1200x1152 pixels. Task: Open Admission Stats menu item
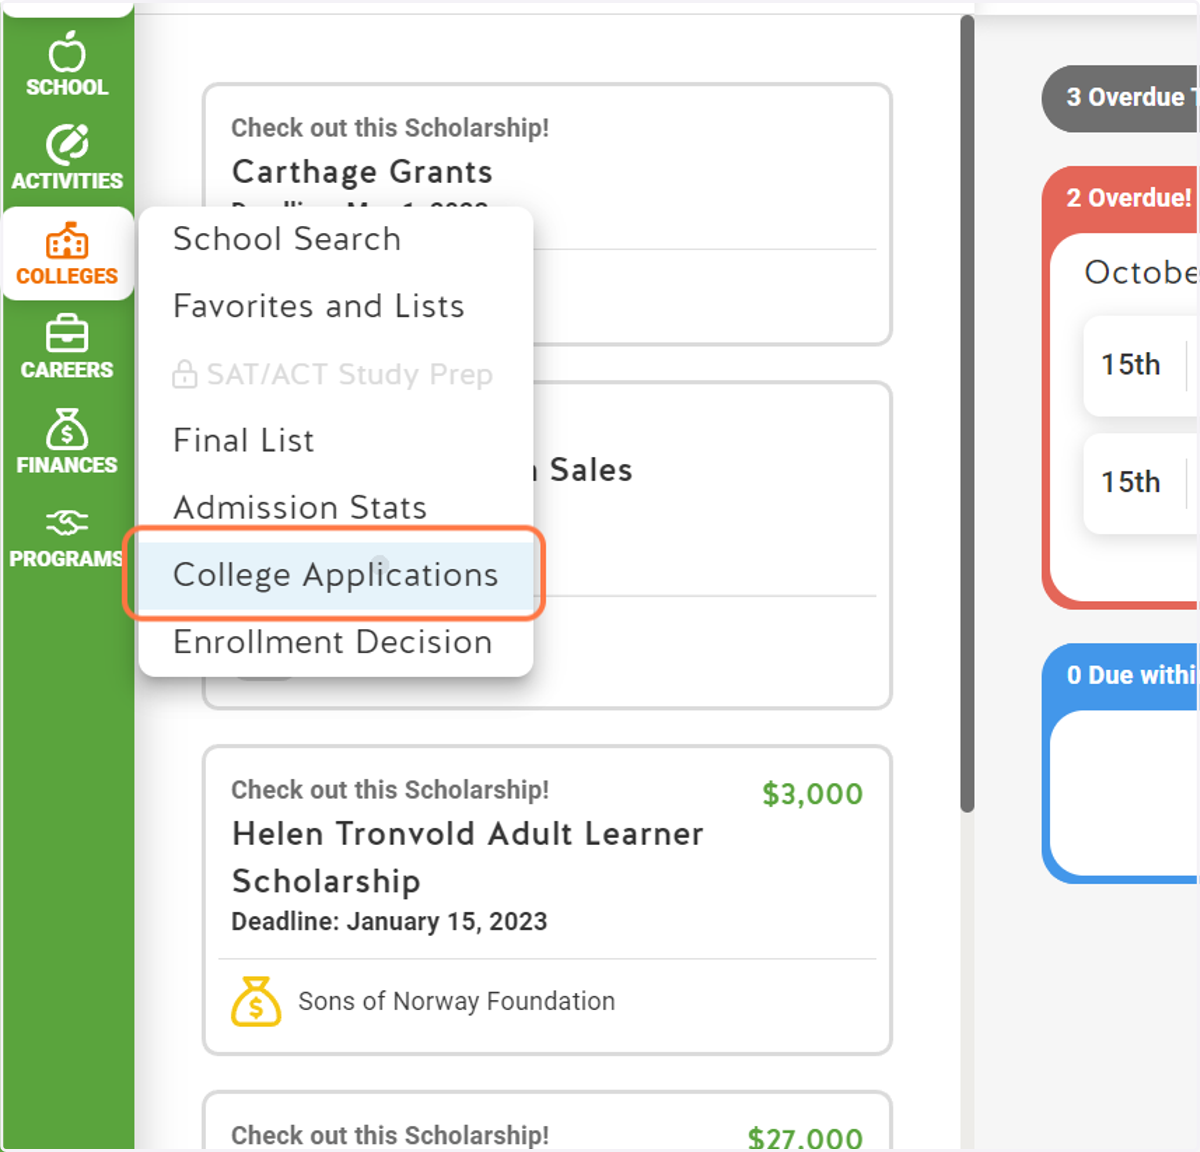point(336,507)
